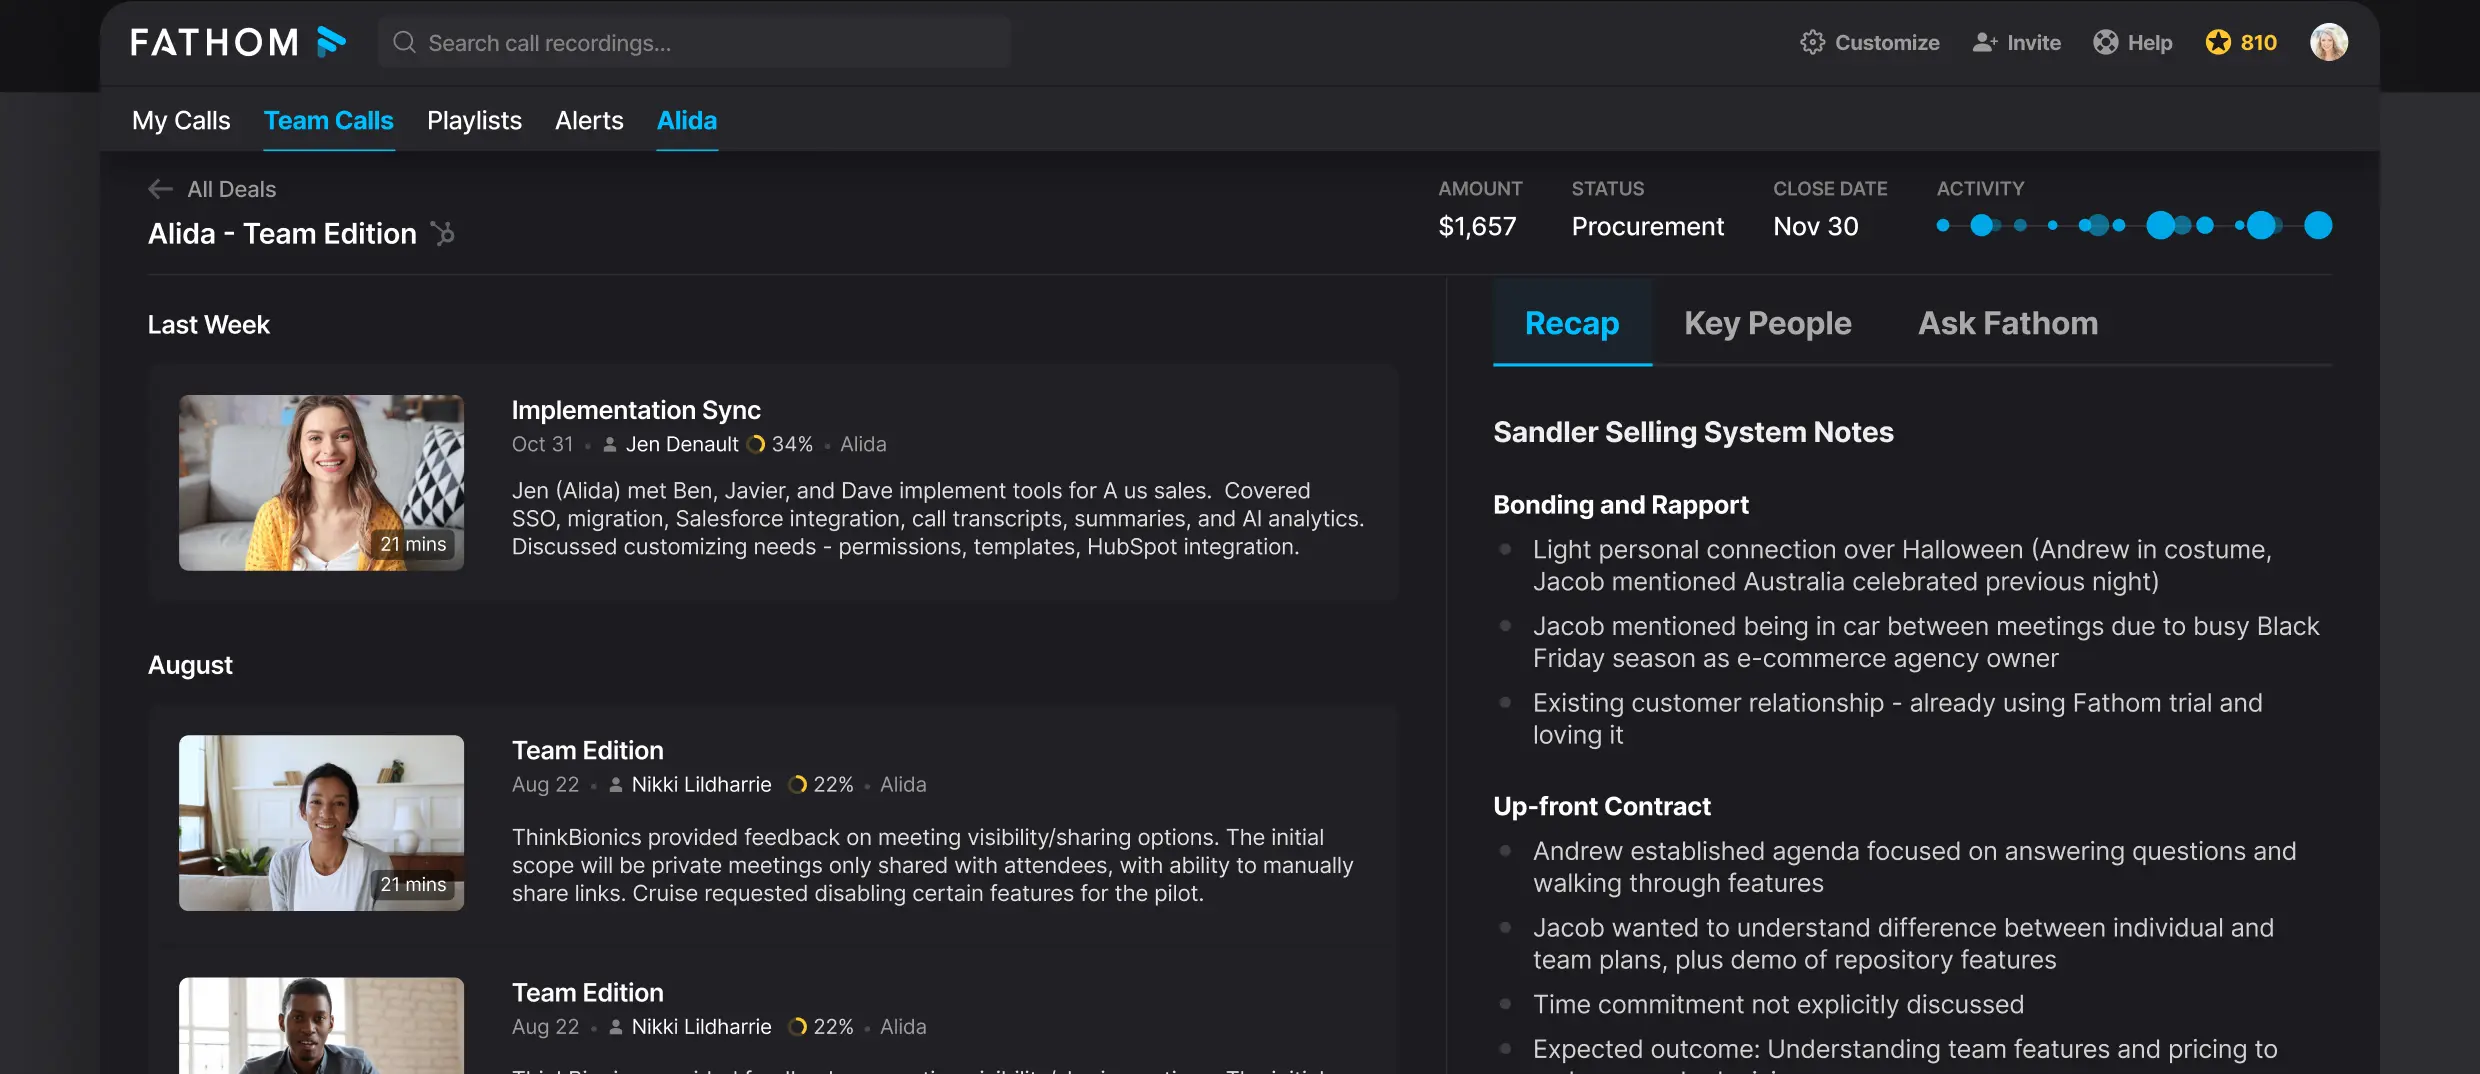Viewport: 2480px width, 1074px height.
Task: Click Jen Denault's name
Action: click(x=682, y=444)
